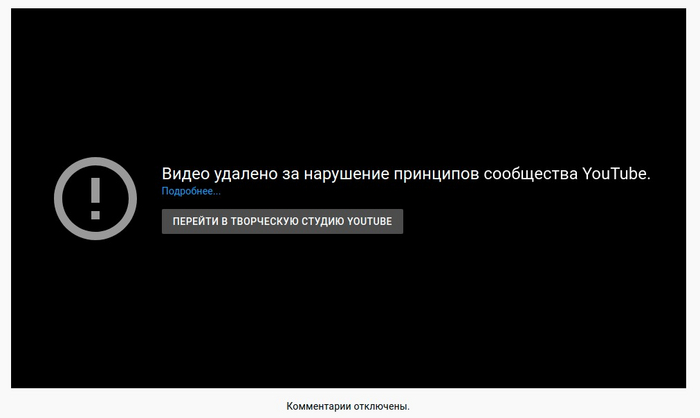This screenshot has height=418, width=700.
Task: Click the exclamation mark warning icon
Action: point(95,198)
